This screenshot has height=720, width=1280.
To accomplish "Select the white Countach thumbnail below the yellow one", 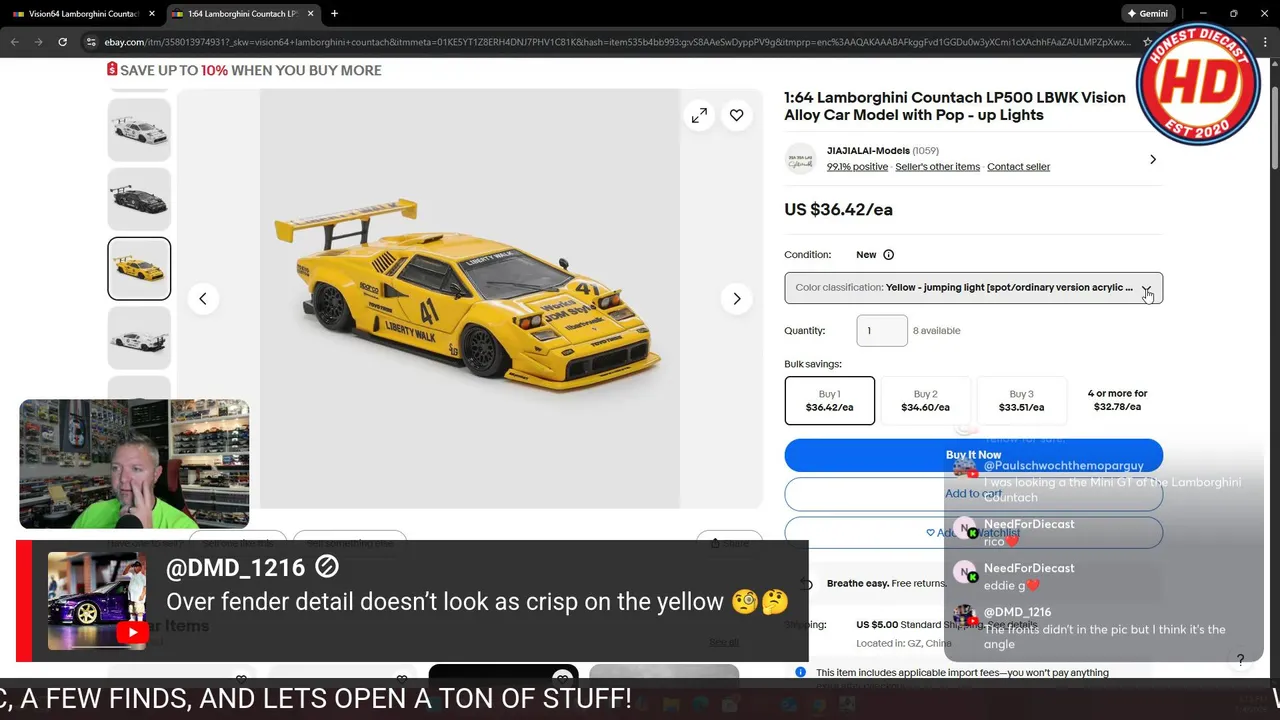I will click(139, 338).
